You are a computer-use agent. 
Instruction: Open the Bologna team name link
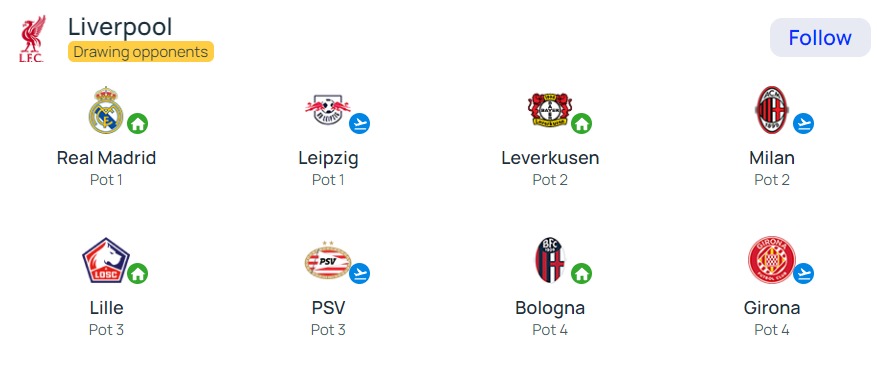pos(550,308)
